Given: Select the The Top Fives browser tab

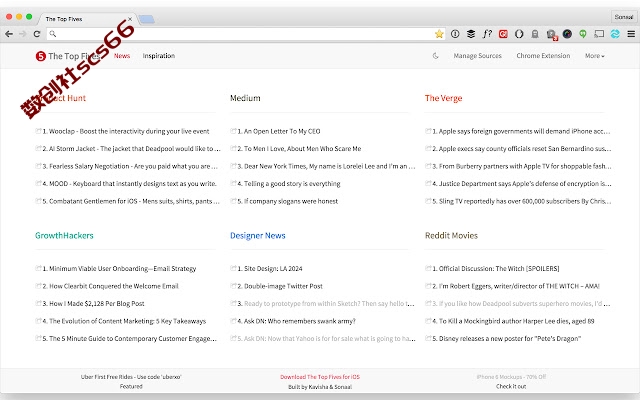Looking at the screenshot, I should [x=87, y=19].
